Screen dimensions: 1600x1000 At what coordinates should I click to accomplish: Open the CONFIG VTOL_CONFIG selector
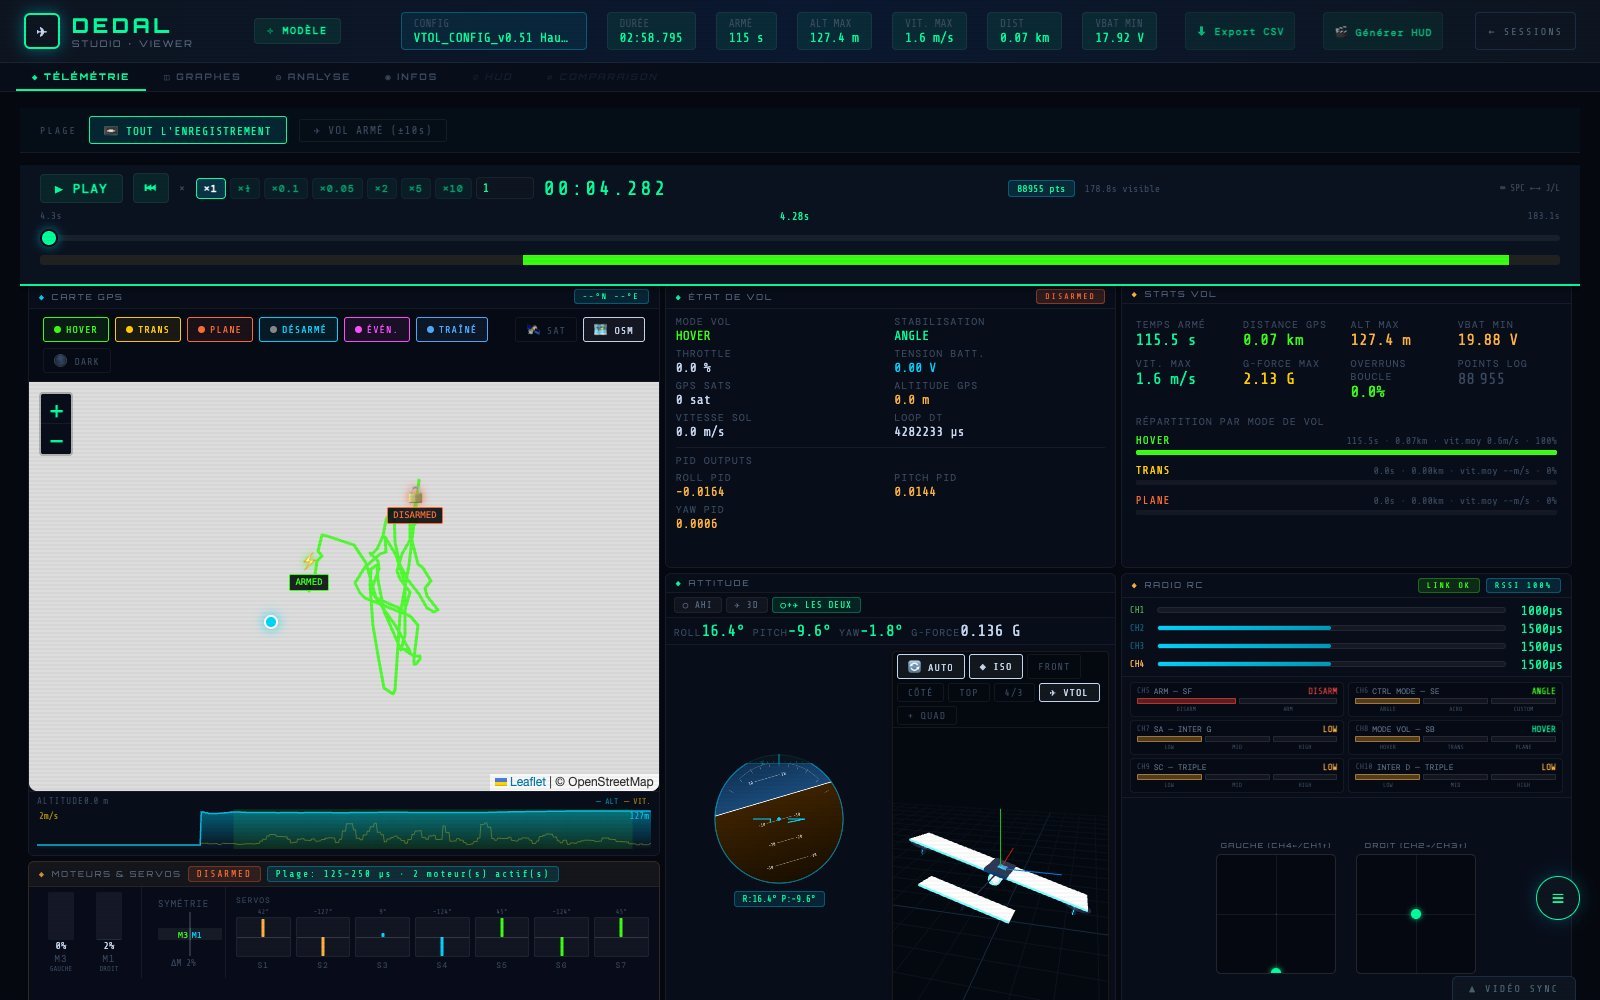pyautogui.click(x=494, y=32)
